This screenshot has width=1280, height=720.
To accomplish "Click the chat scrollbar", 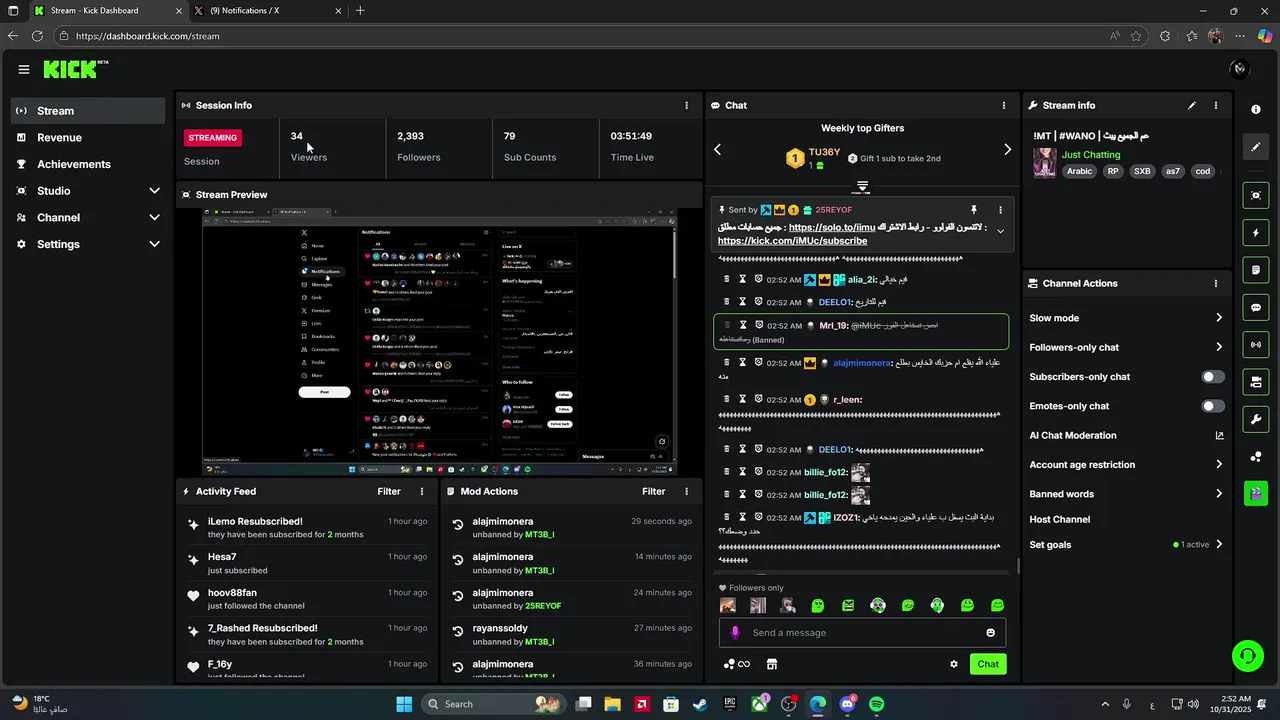I will [1018, 566].
